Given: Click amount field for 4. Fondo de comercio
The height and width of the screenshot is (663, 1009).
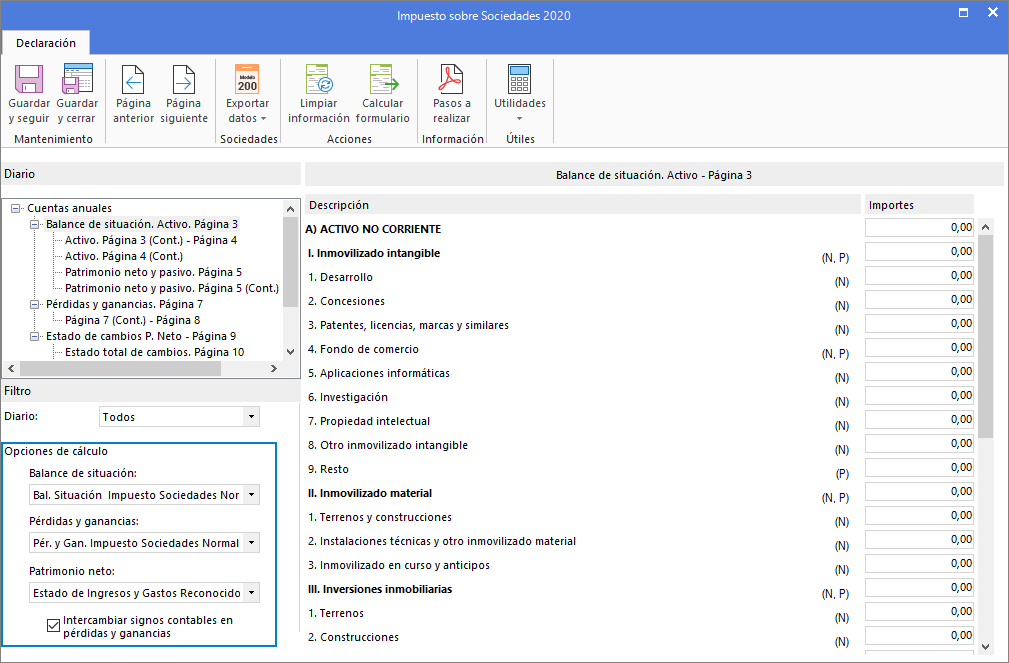Looking at the screenshot, I should point(919,348).
